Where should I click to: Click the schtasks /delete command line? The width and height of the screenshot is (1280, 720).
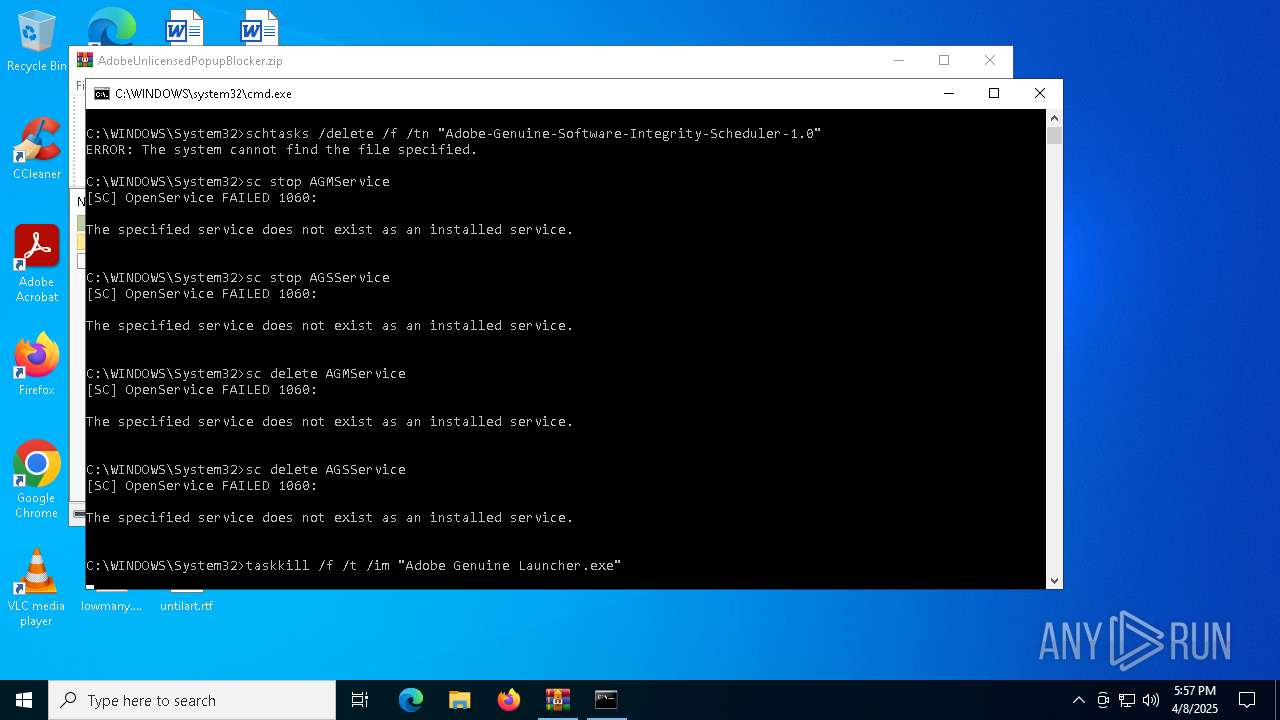pyautogui.click(x=454, y=134)
